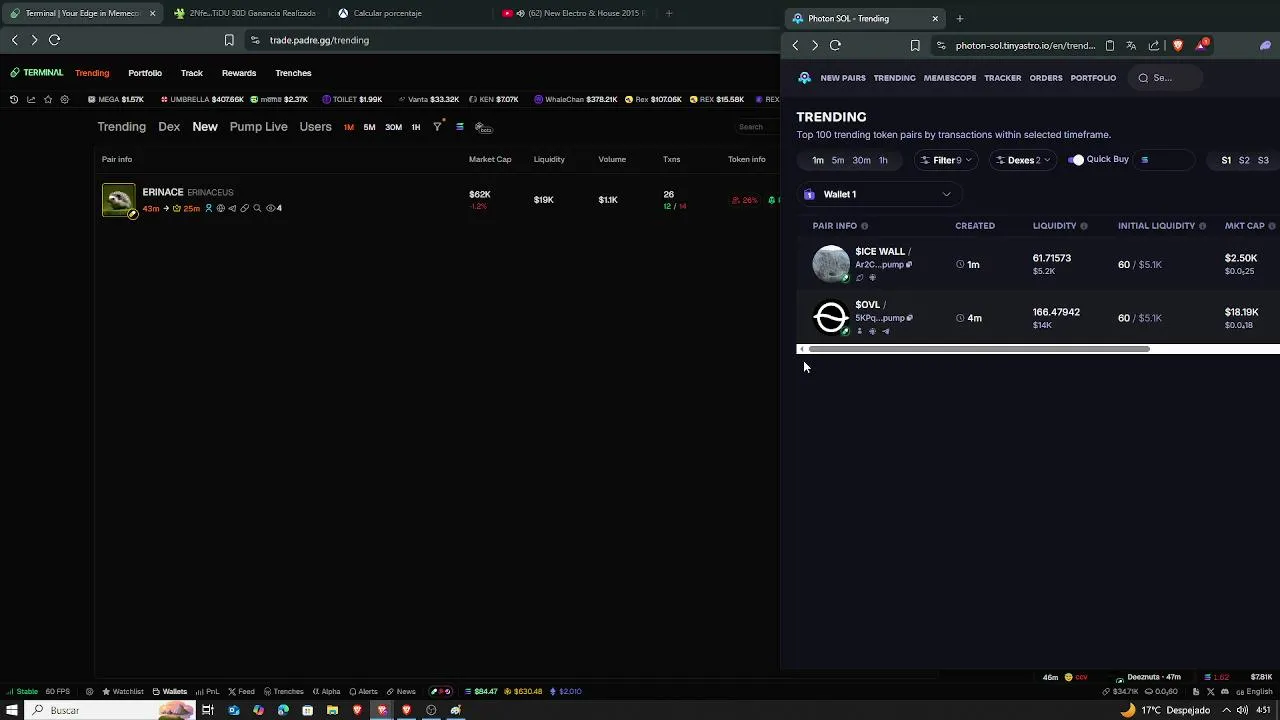Image resolution: width=1280 pixels, height=720 pixels.
Task: Select Padre 5M timeframe
Action: [369, 127]
